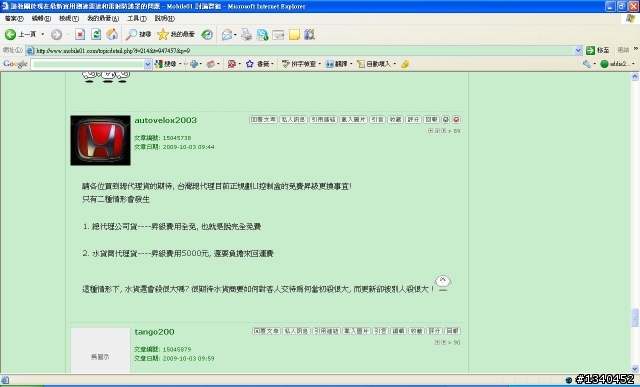
Task: Click the IE Forward arrow button
Action: click(x=56, y=35)
